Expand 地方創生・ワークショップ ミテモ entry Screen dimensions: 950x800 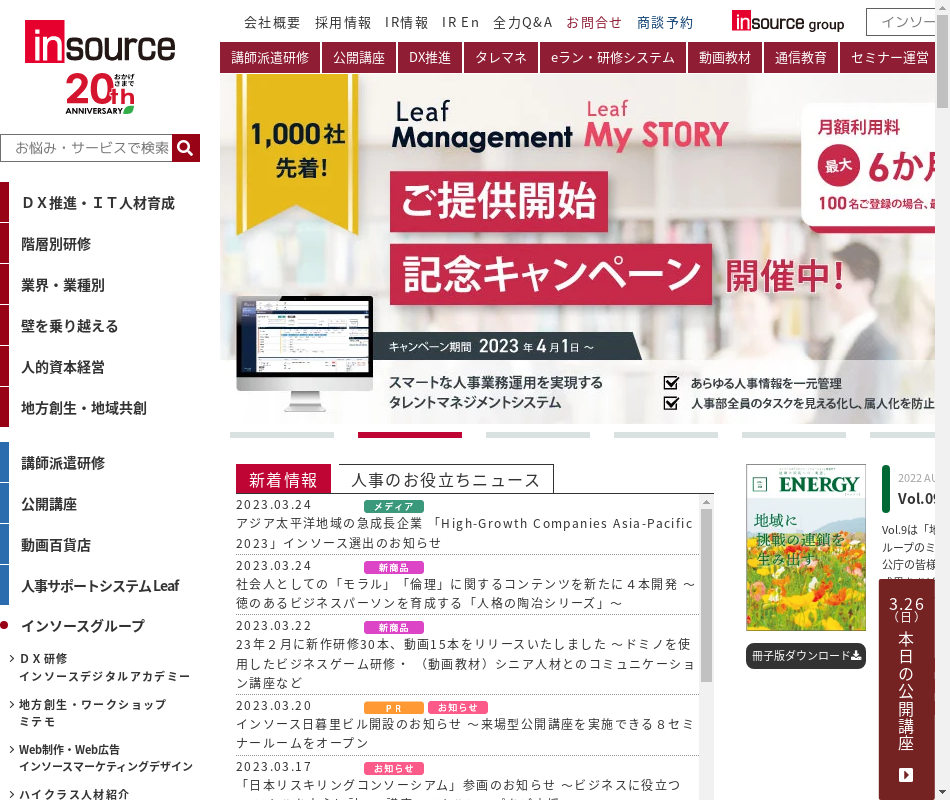(91, 713)
